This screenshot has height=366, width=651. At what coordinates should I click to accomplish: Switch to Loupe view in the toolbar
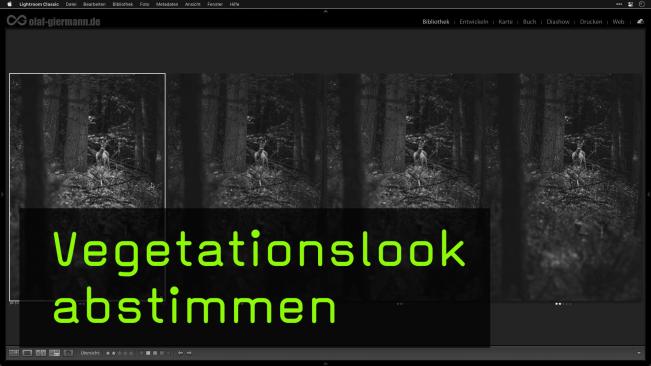click(27, 353)
